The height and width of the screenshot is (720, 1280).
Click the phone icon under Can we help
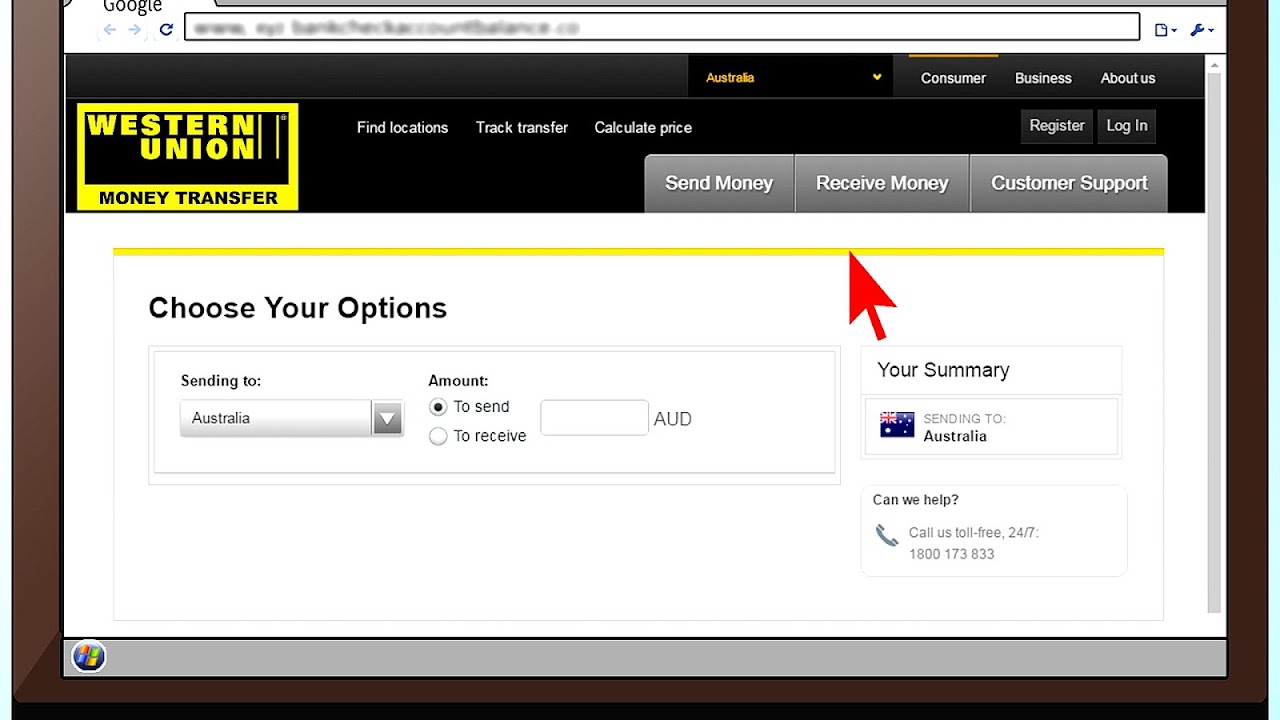887,535
